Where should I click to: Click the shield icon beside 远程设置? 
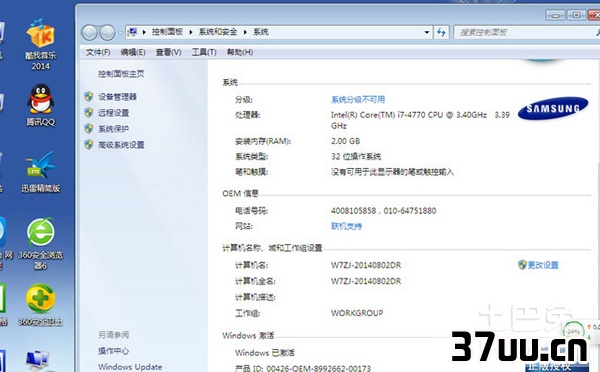tap(89, 113)
